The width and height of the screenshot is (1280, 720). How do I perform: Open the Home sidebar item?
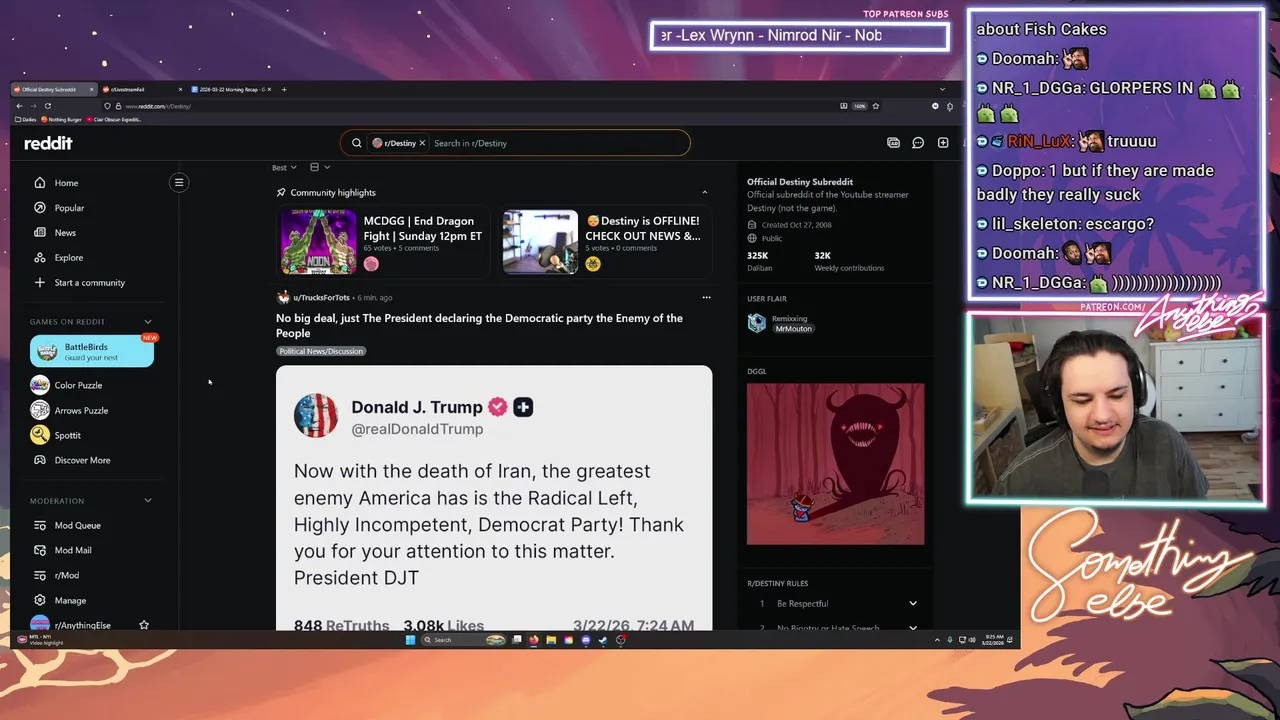(56, 183)
